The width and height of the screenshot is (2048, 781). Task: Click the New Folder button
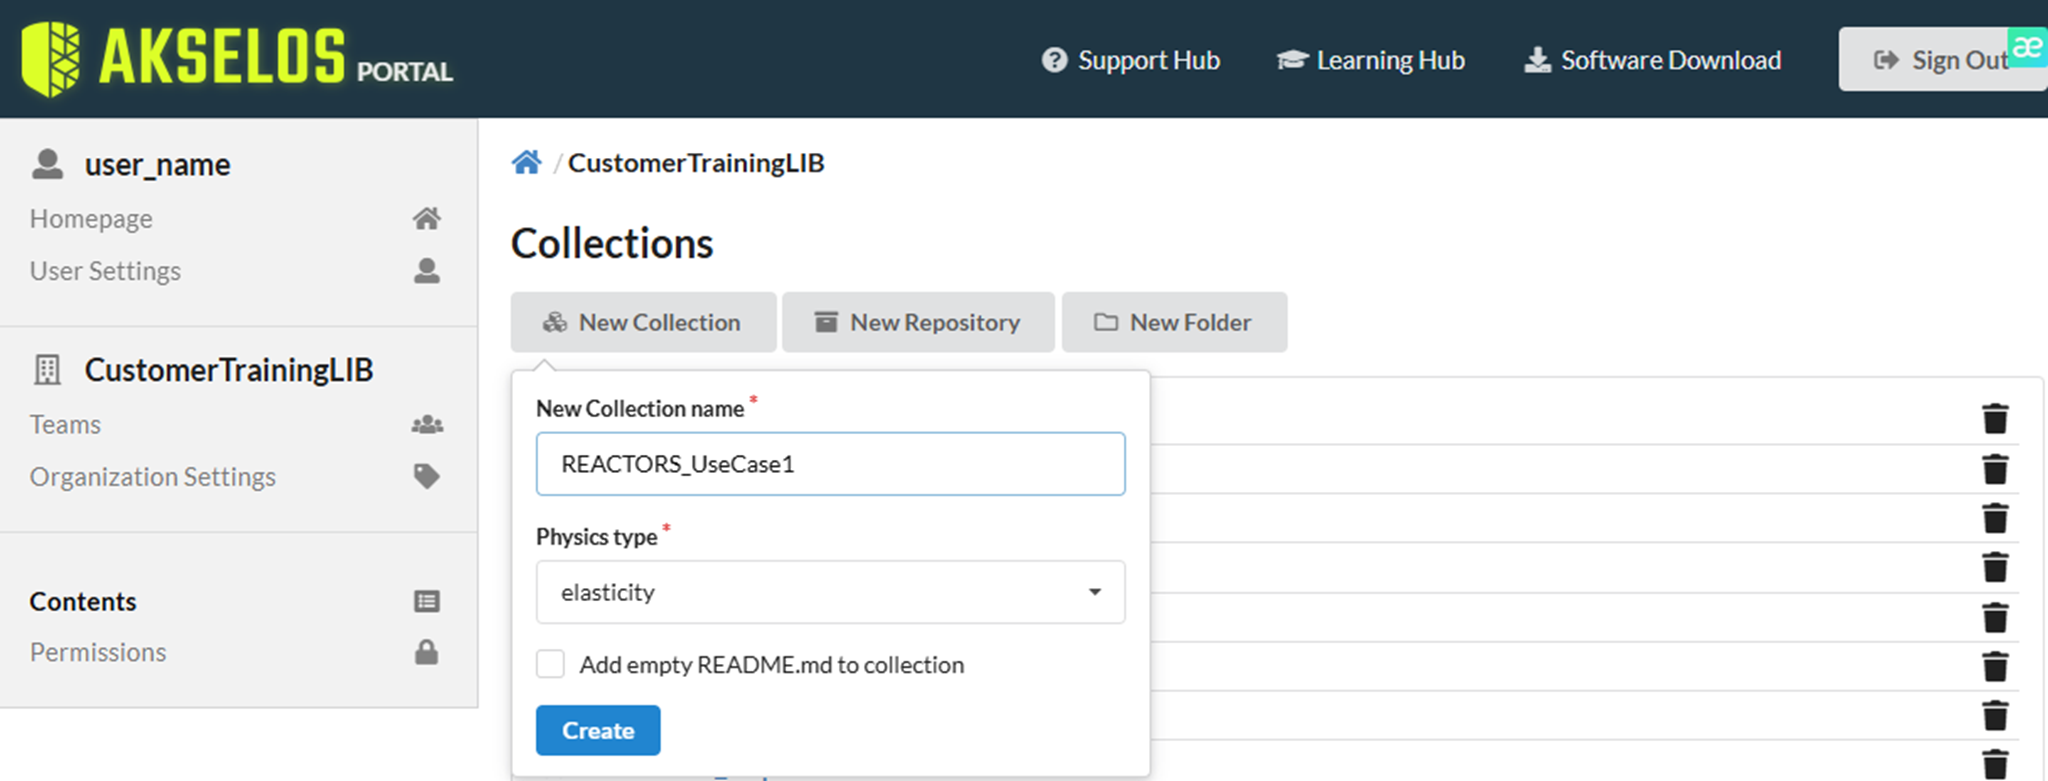coord(1174,322)
